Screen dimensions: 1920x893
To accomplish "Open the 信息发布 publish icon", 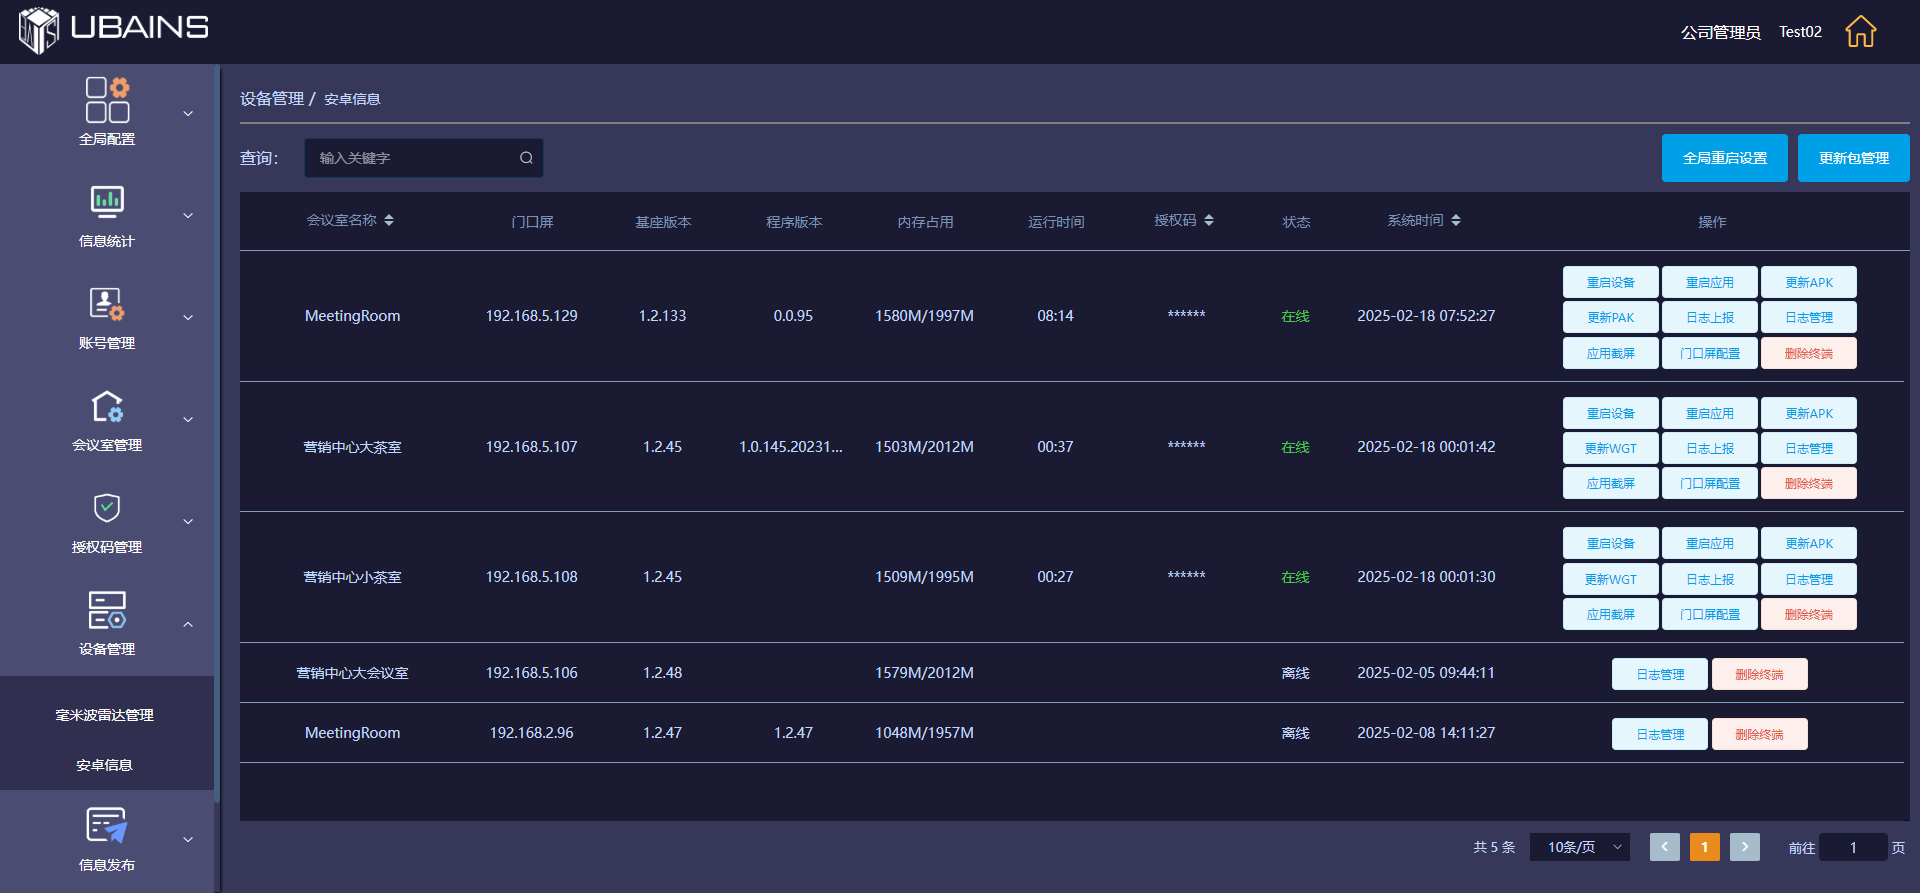I will click(x=107, y=826).
